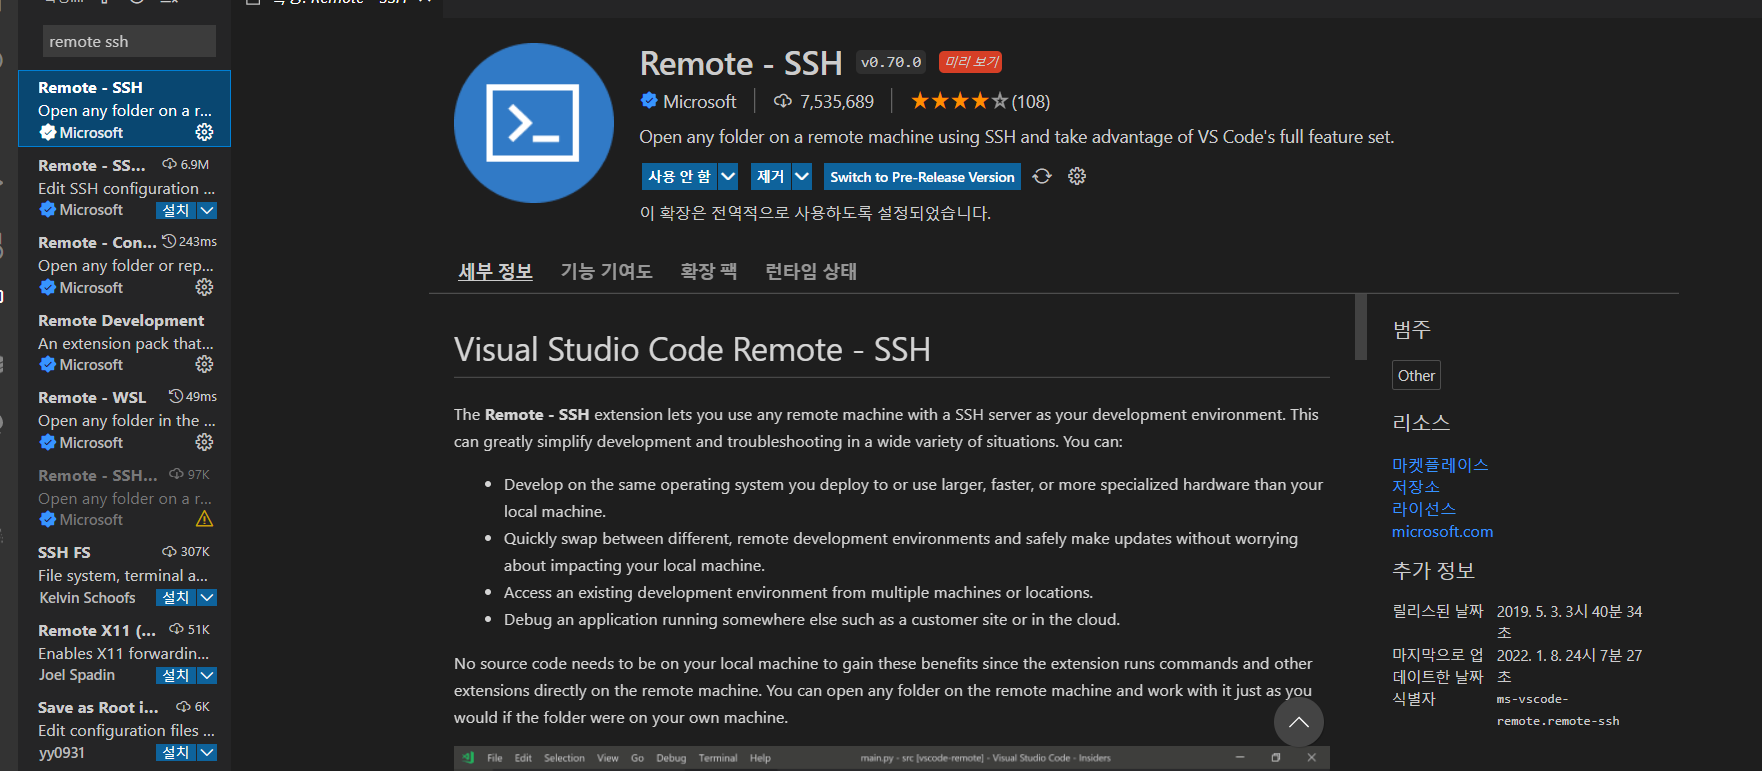This screenshot has width=1762, height=771.
Task: Click download icon beside 6K on Save as Root
Action: coord(183,706)
